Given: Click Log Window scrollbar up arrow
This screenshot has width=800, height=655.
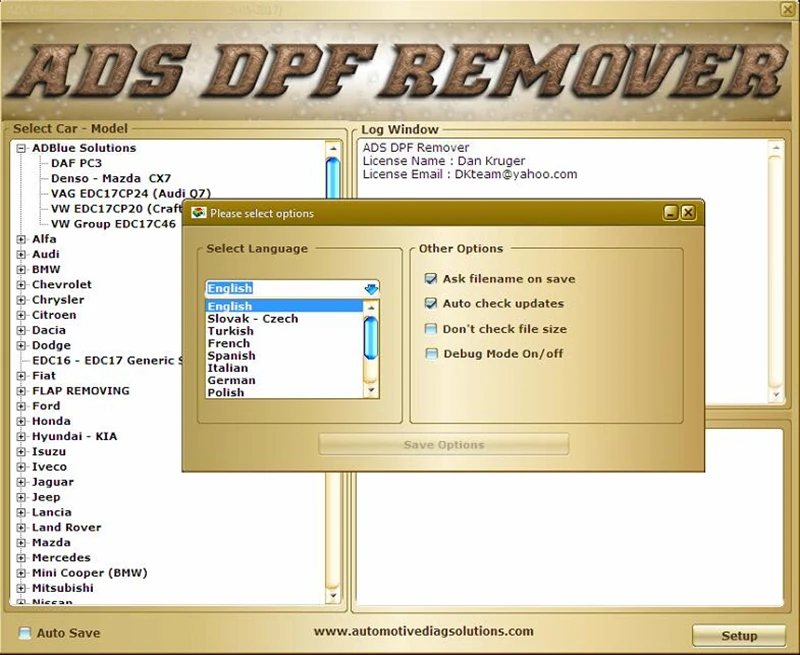Looking at the screenshot, I should (776, 148).
